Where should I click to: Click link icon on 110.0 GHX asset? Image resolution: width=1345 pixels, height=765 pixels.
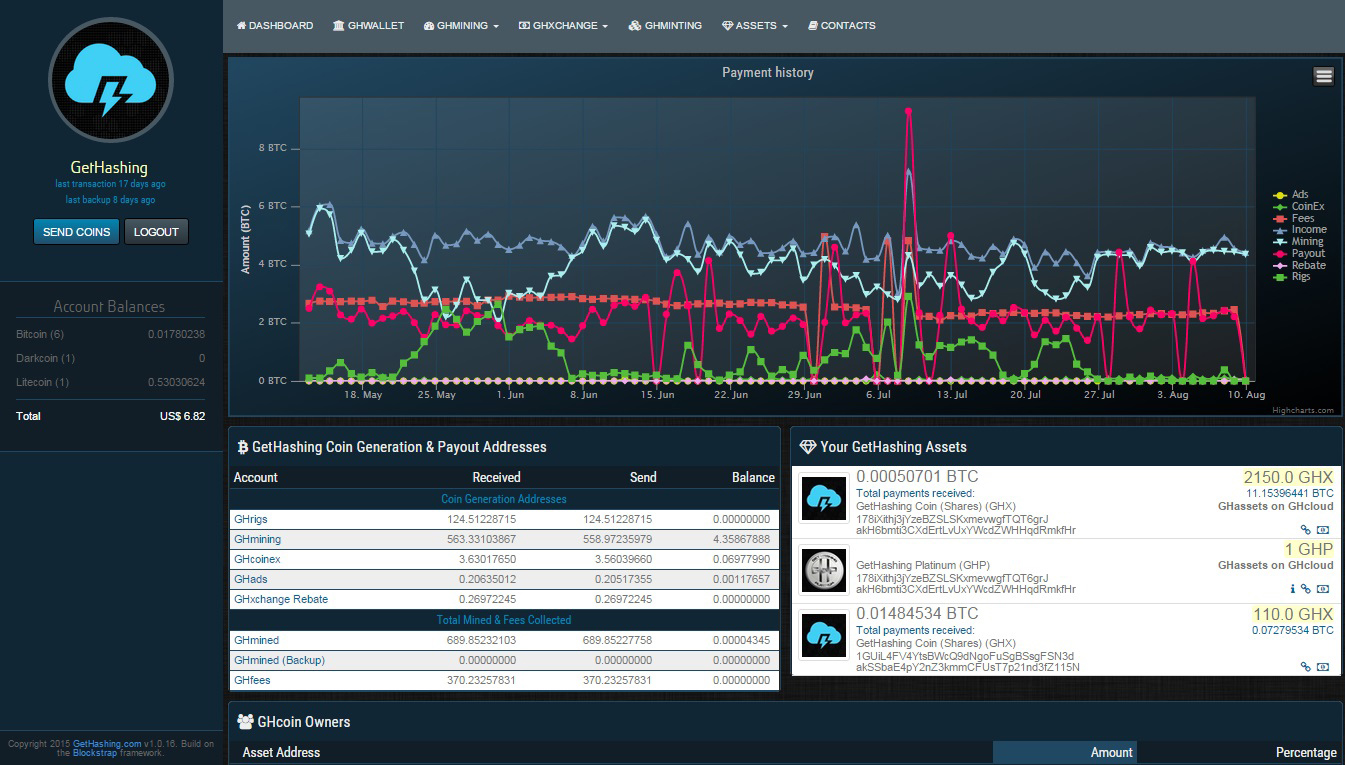pos(1306,666)
